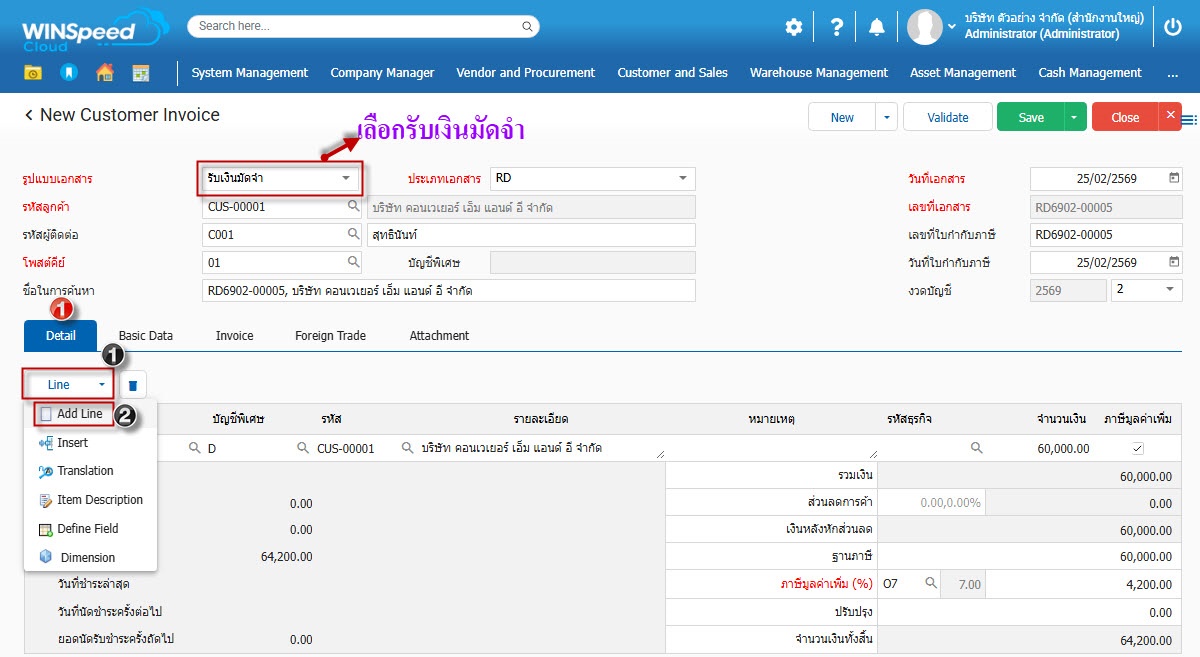The width and height of the screenshot is (1200, 657).
Task: Expand the document format dropdown
Action: tap(346, 178)
